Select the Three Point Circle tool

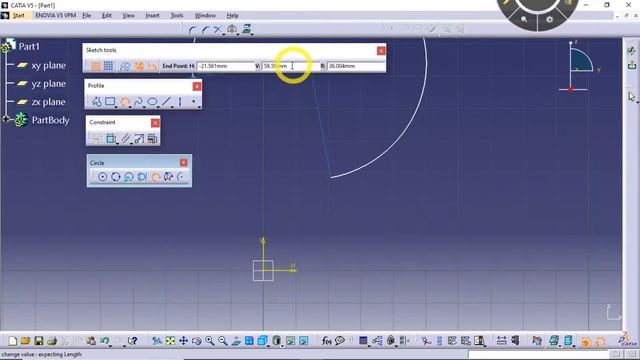pos(116,177)
